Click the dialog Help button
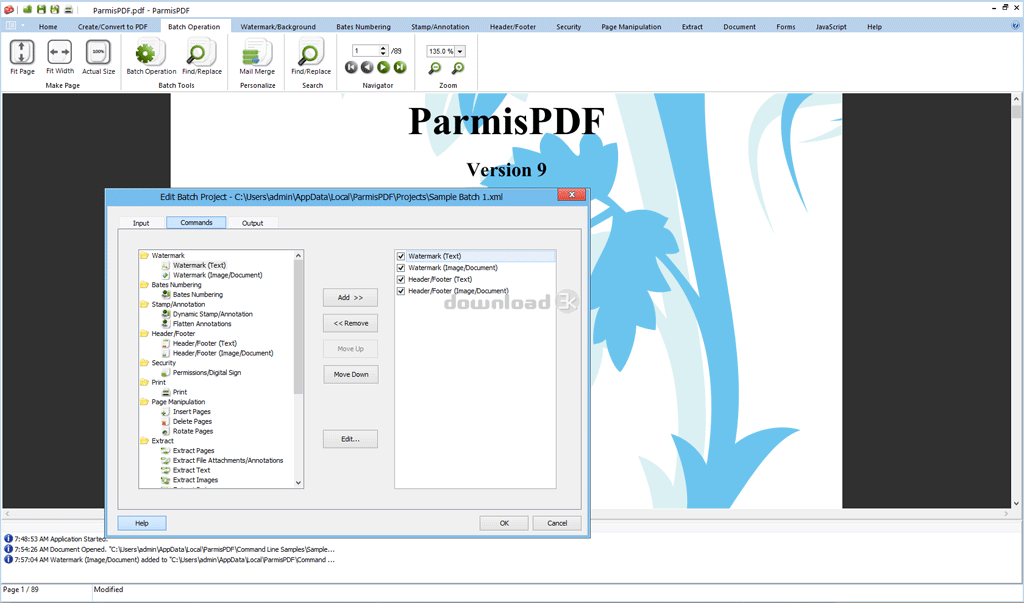The width and height of the screenshot is (1024, 603). pos(142,523)
